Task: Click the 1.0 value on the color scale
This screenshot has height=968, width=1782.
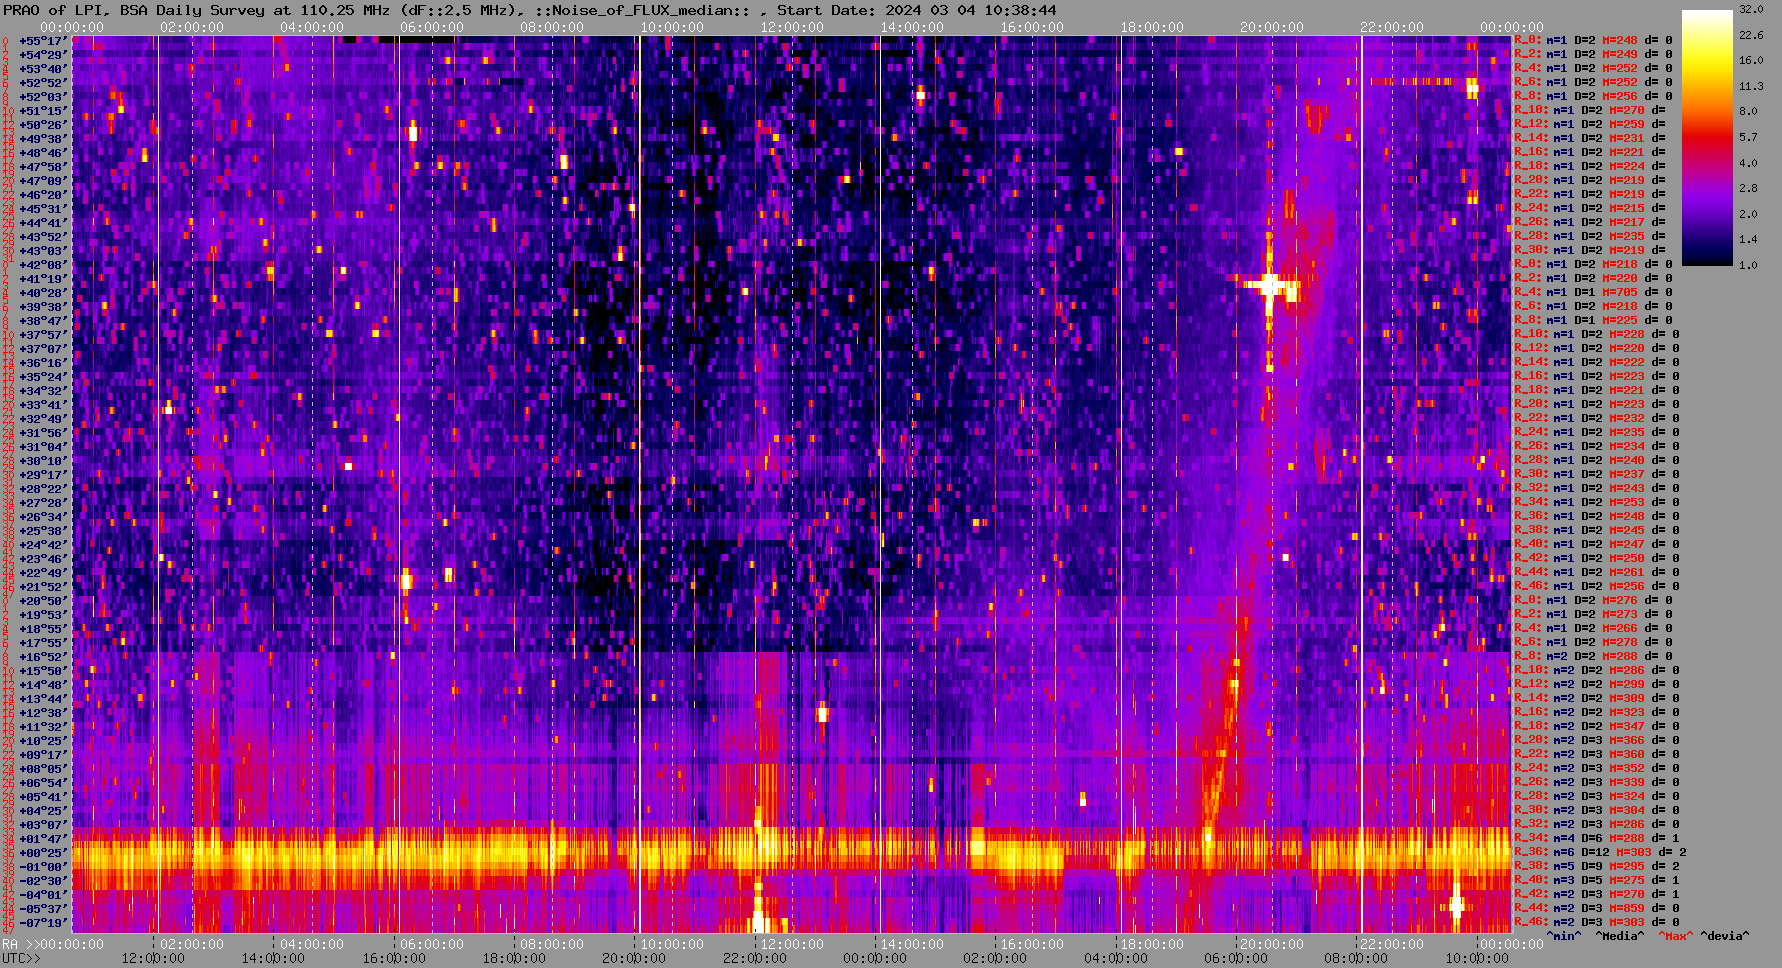Action: pyautogui.click(x=1748, y=265)
